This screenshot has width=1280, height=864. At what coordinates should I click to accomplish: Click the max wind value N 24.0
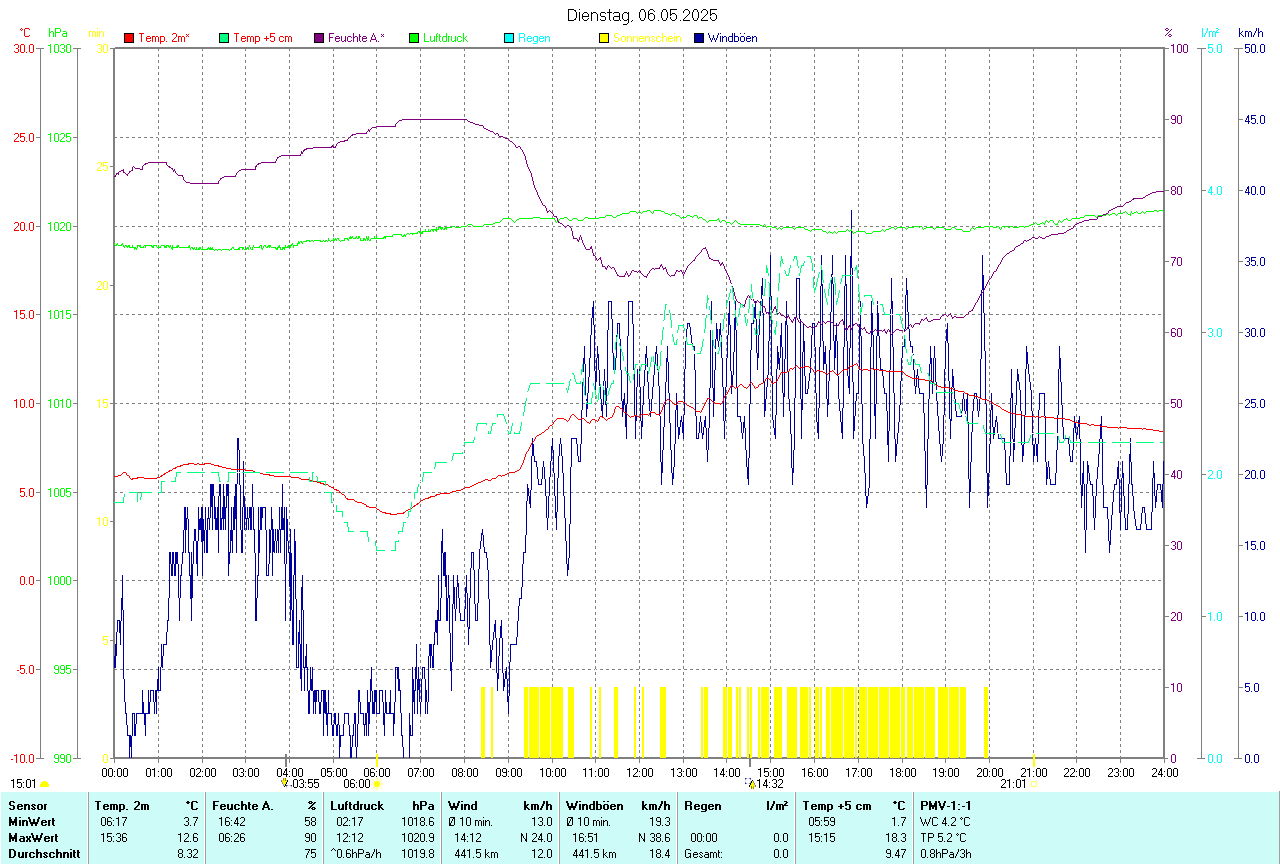coord(536,838)
